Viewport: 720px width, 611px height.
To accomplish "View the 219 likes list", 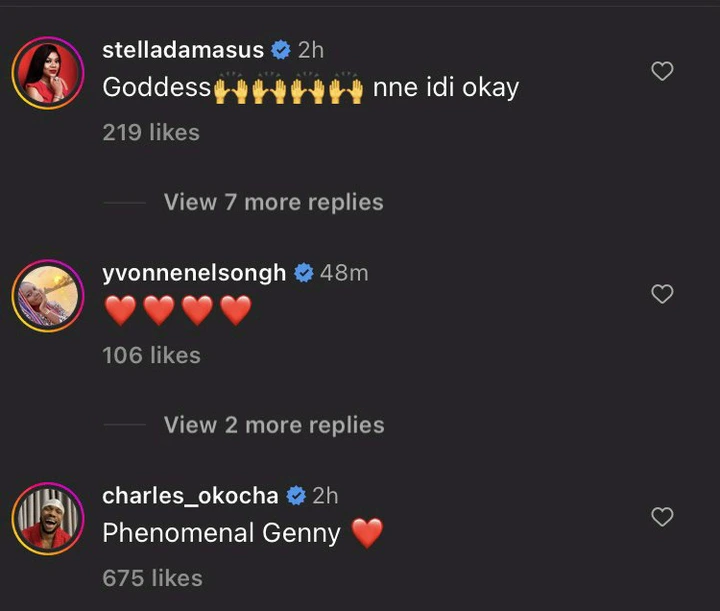I will (151, 132).
